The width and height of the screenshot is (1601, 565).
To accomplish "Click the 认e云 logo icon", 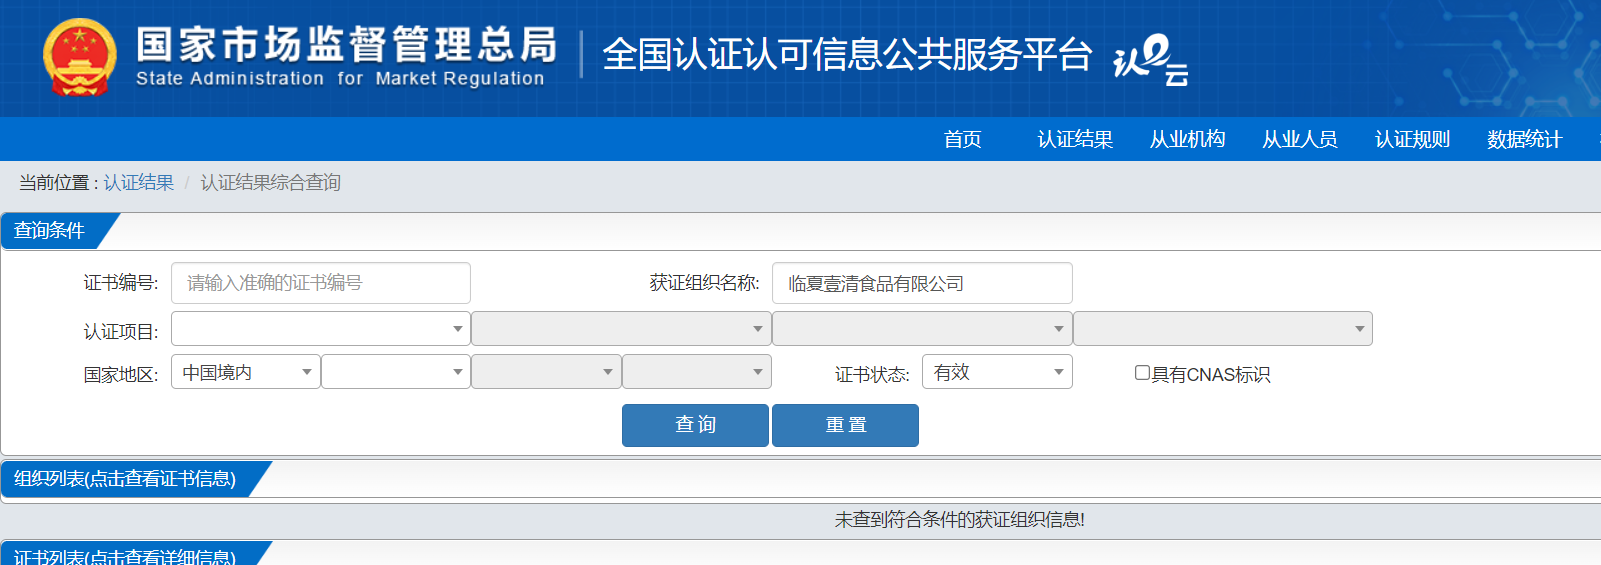I will coord(1151,59).
